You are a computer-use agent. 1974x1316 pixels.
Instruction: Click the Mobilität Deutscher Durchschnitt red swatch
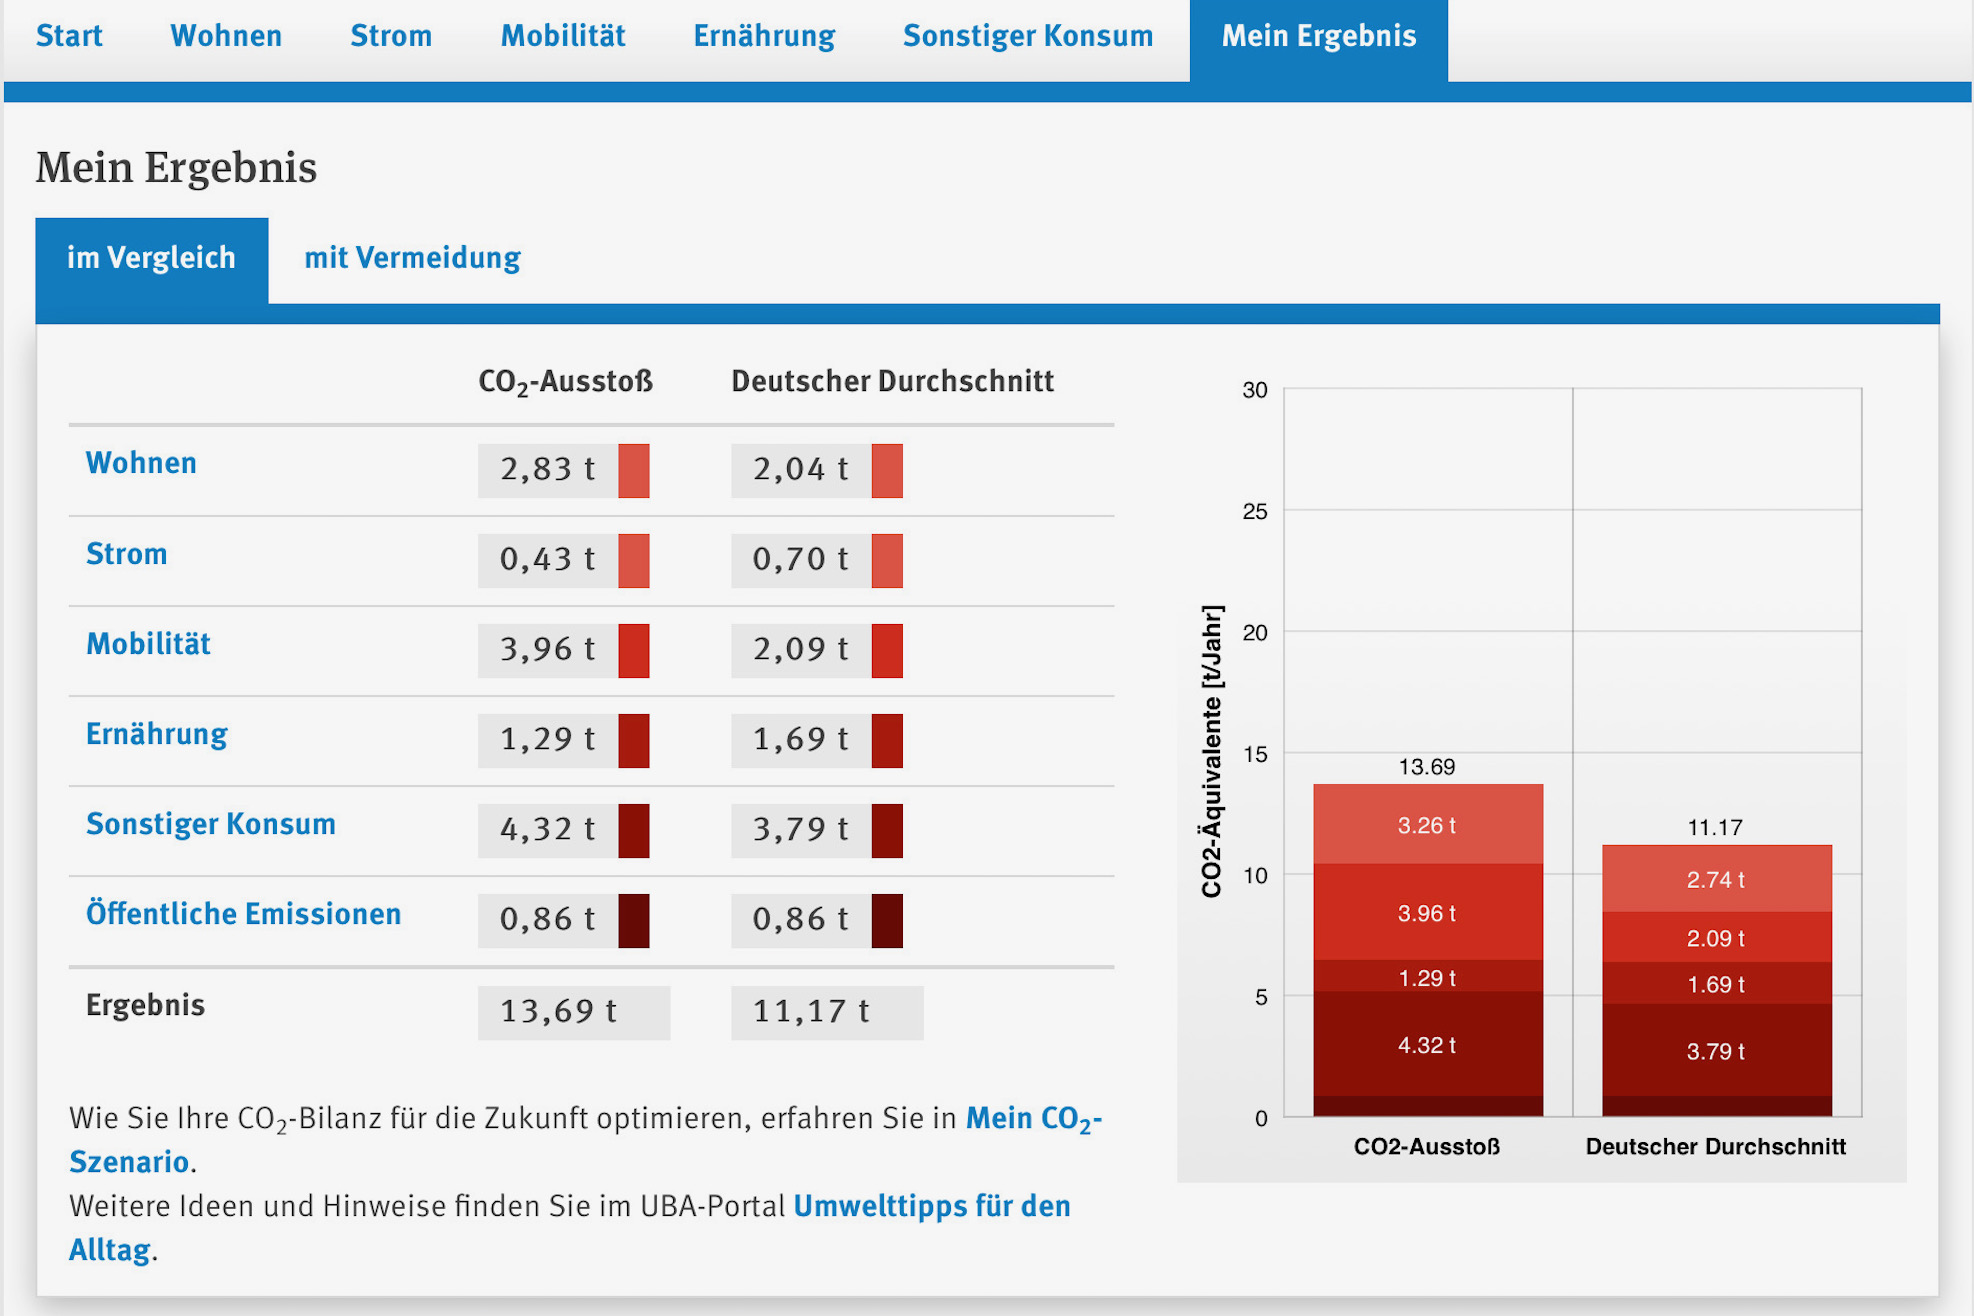(887, 651)
